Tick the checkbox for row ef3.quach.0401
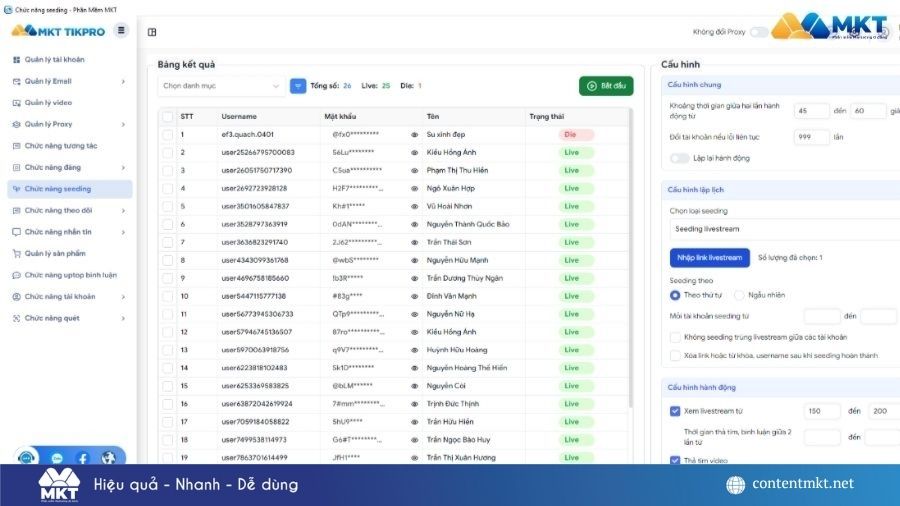Screen dimensions: 900x506 pos(168,135)
